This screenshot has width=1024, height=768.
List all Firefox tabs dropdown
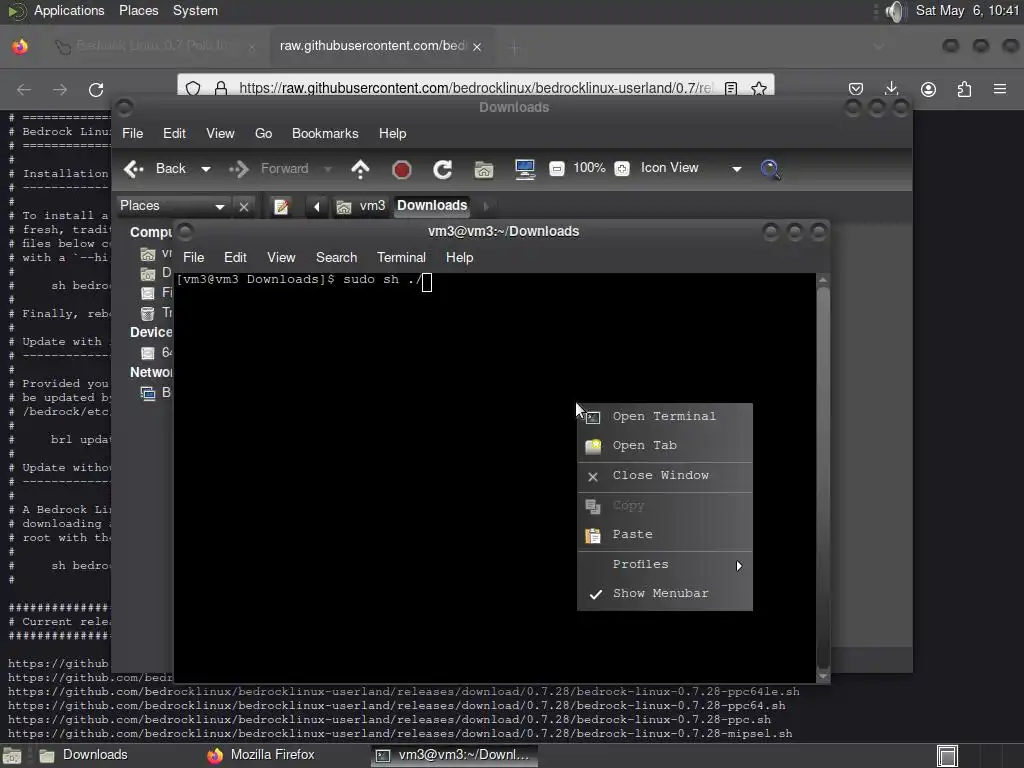878,47
